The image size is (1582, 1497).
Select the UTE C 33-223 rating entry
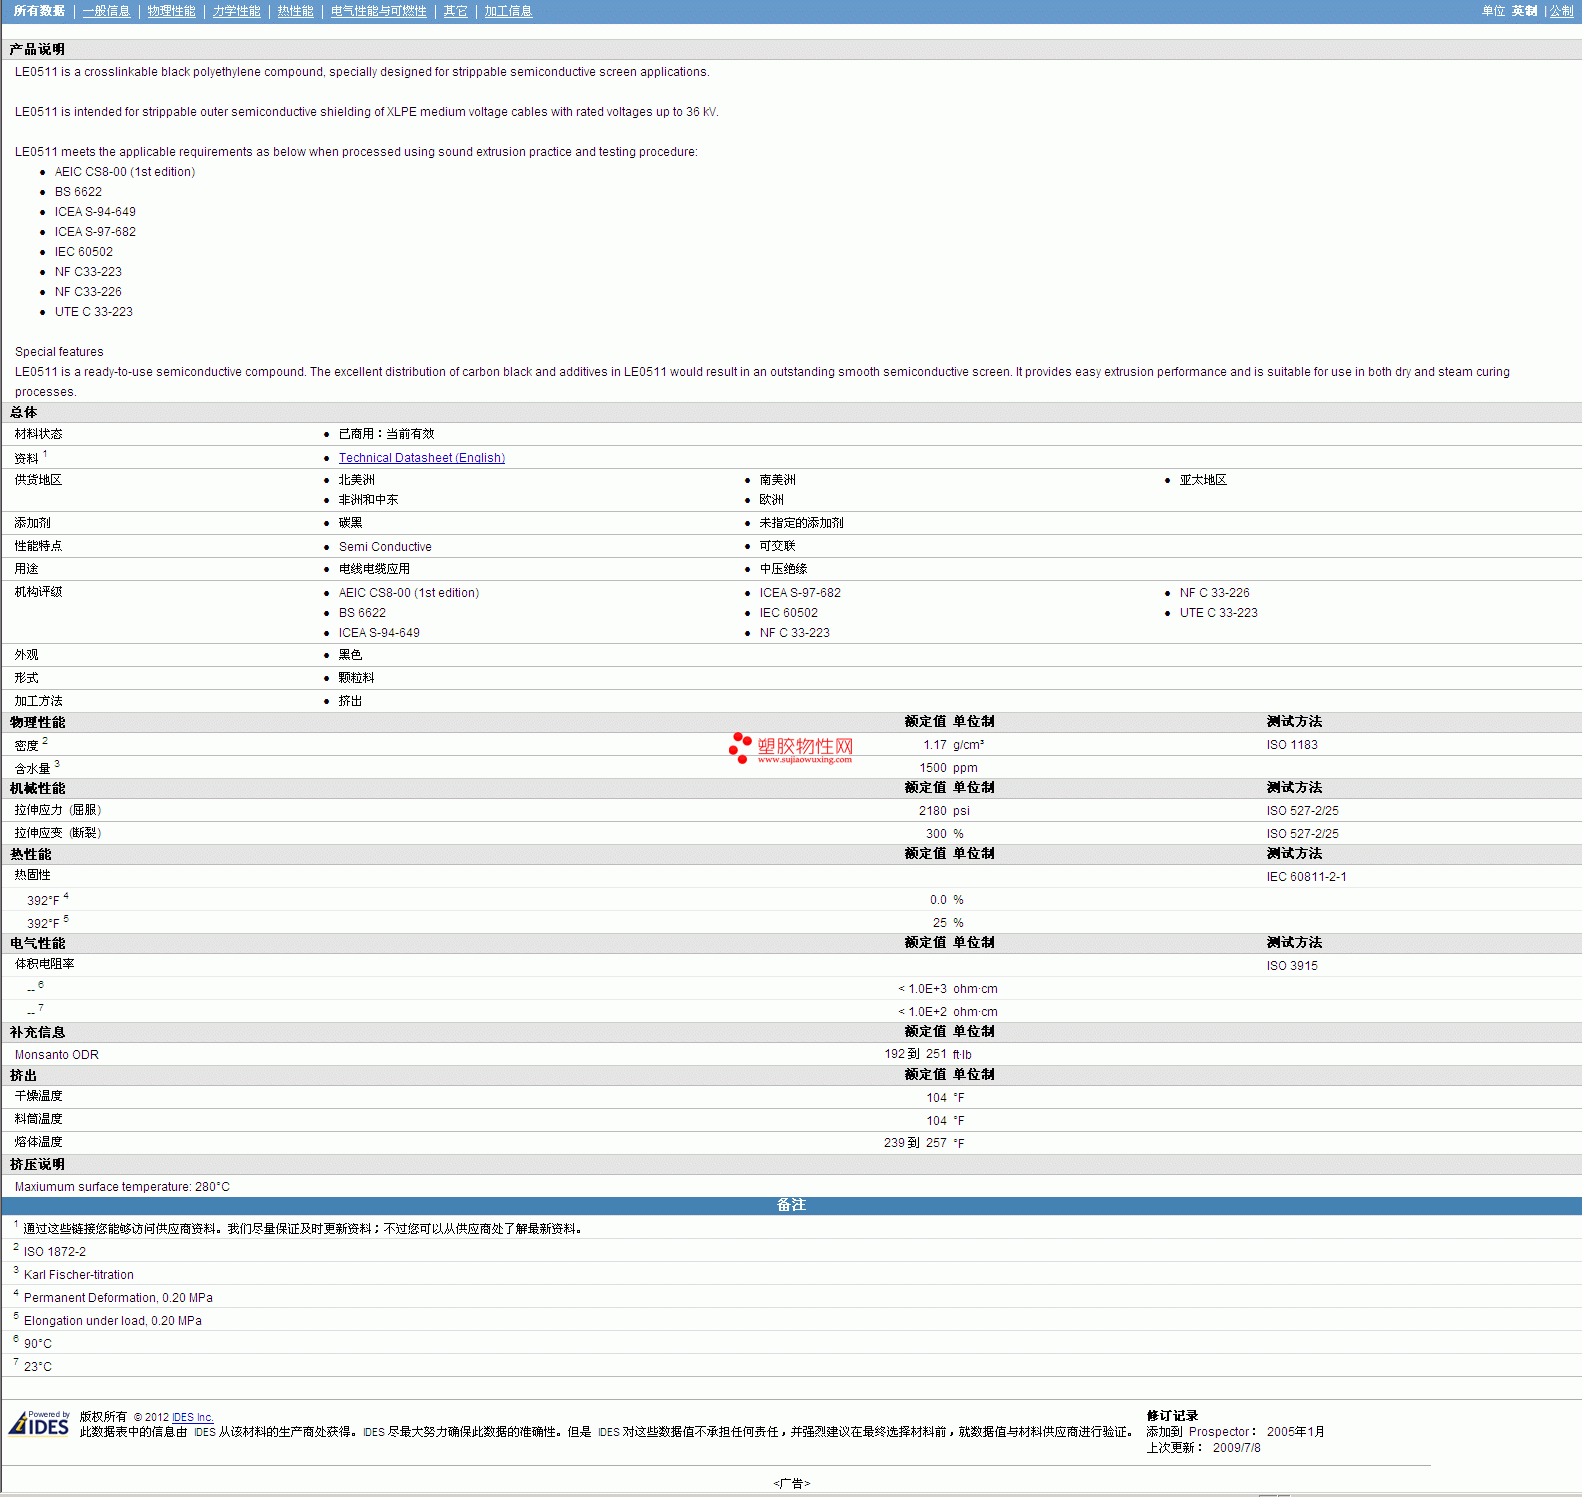pos(1218,613)
